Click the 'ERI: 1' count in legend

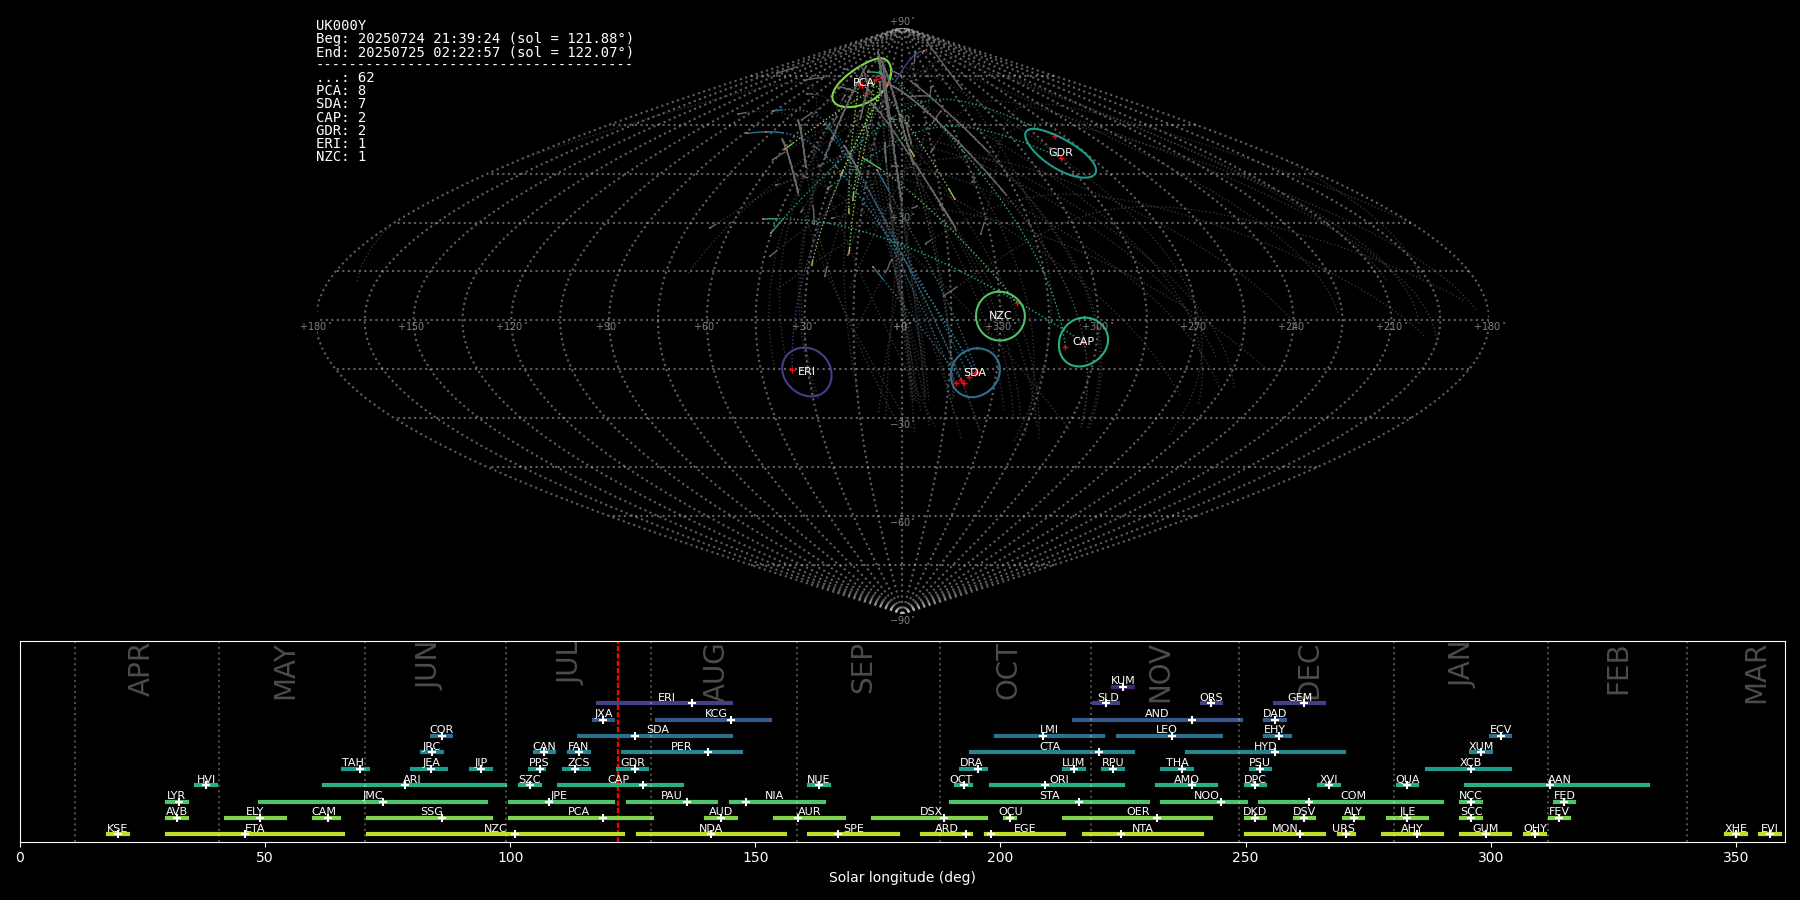pyautogui.click(x=341, y=143)
